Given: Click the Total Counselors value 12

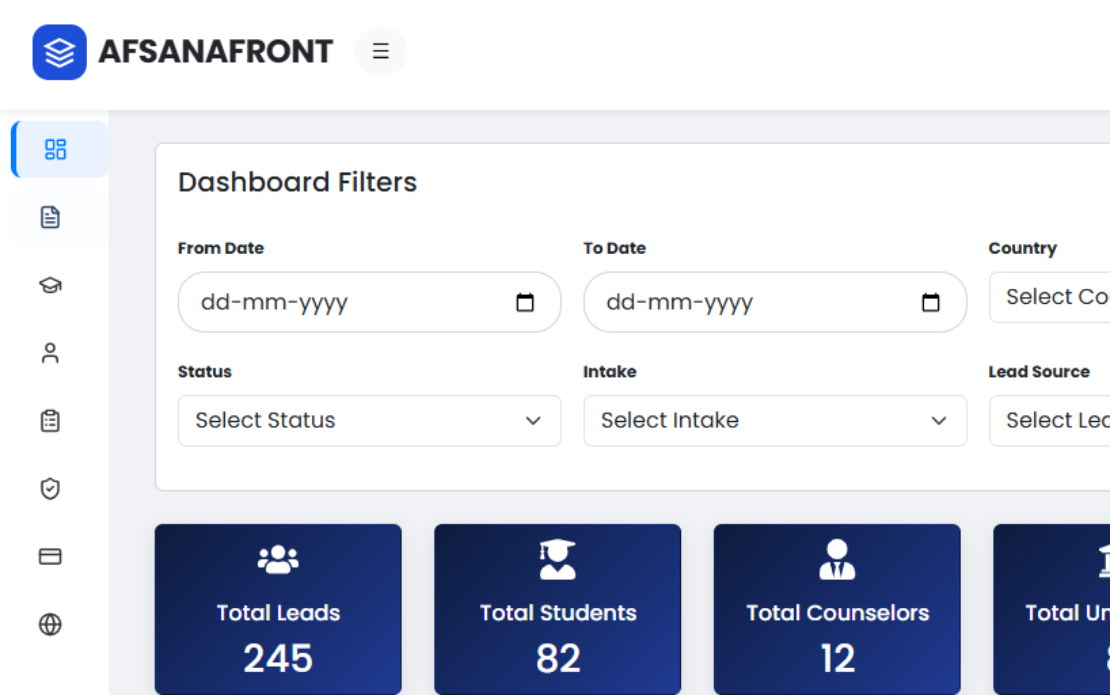Looking at the screenshot, I should point(837,658).
